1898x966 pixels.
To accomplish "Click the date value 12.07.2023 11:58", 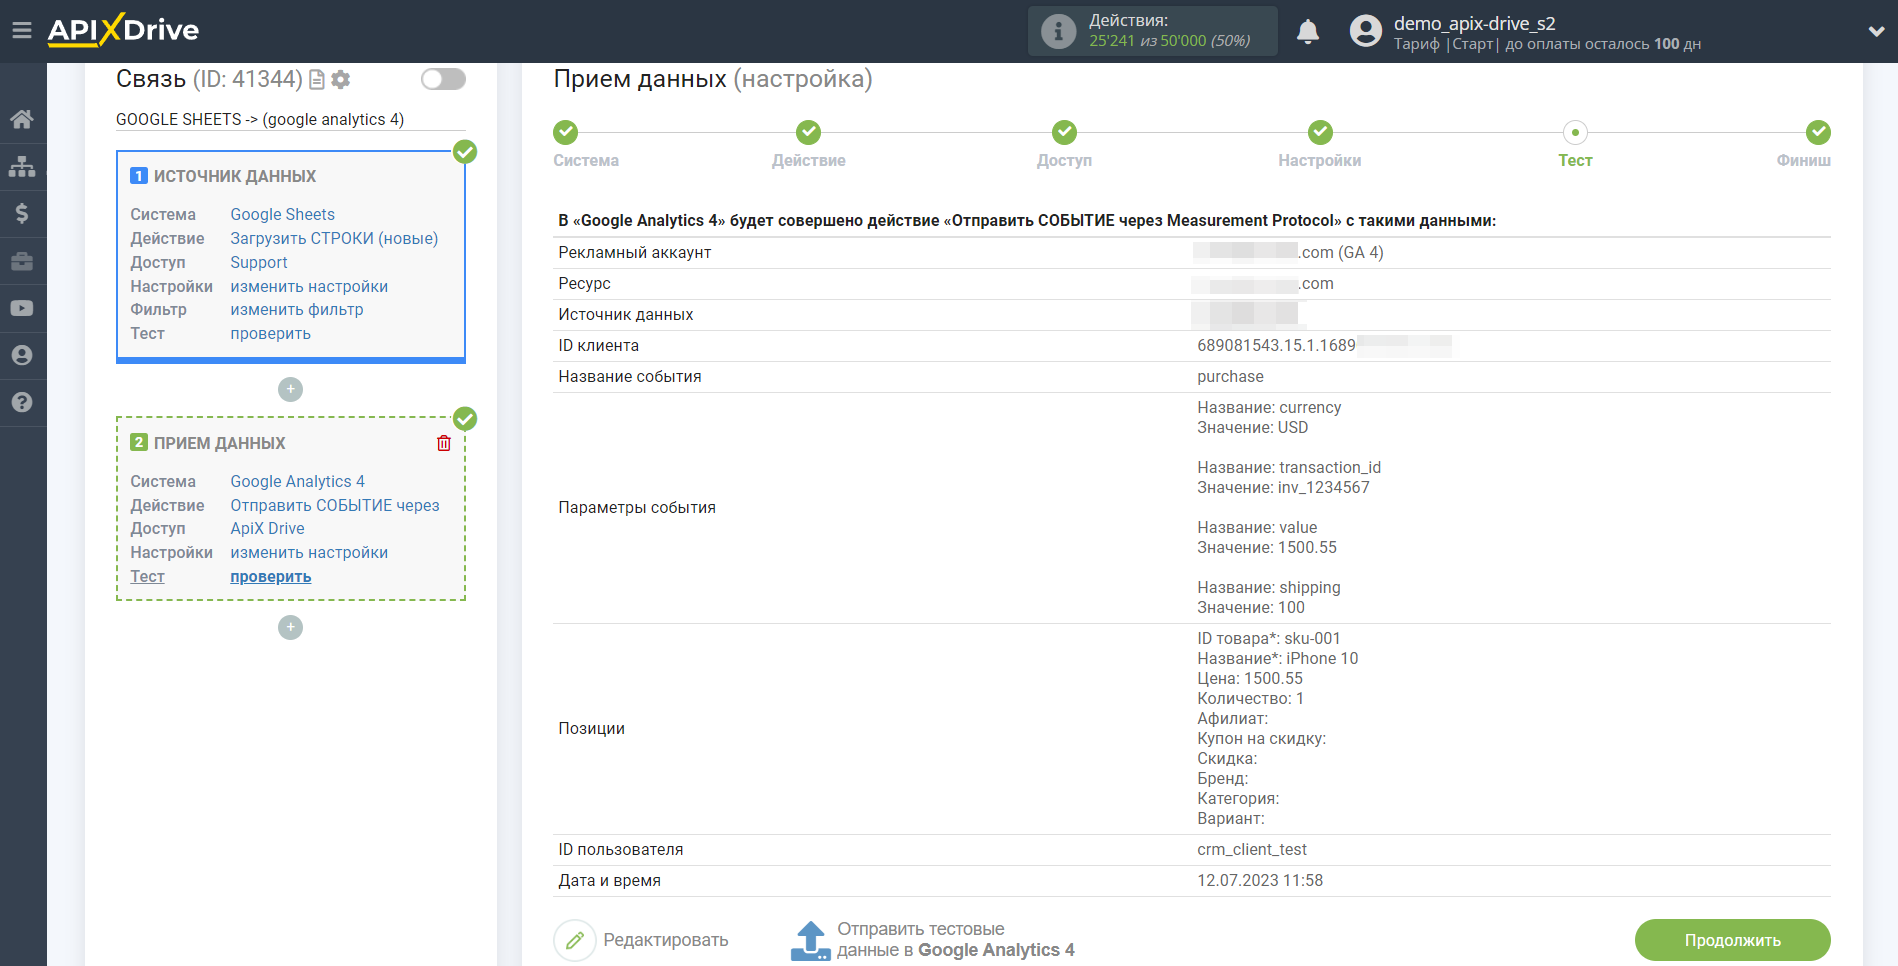I will pos(1259,881).
